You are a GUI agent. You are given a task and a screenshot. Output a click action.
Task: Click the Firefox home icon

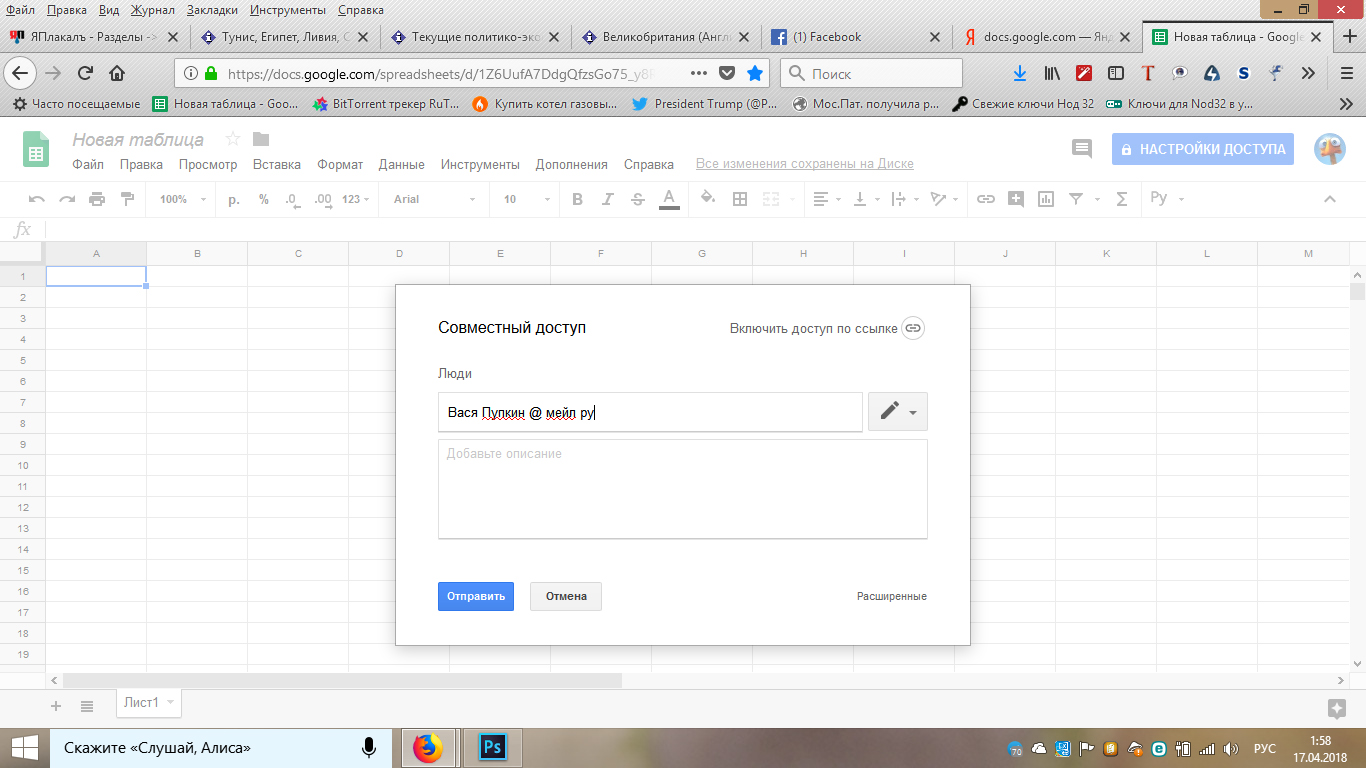pyautogui.click(x=117, y=73)
